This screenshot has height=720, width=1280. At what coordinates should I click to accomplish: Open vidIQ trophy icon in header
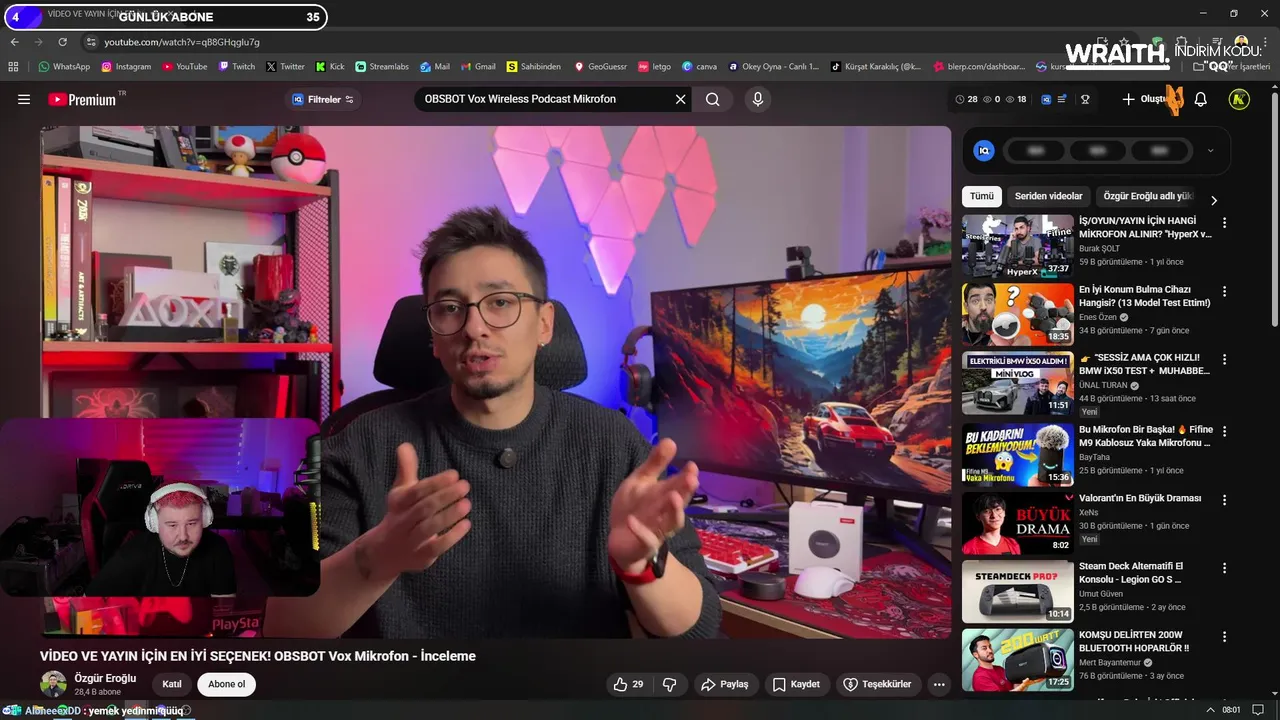[1084, 99]
